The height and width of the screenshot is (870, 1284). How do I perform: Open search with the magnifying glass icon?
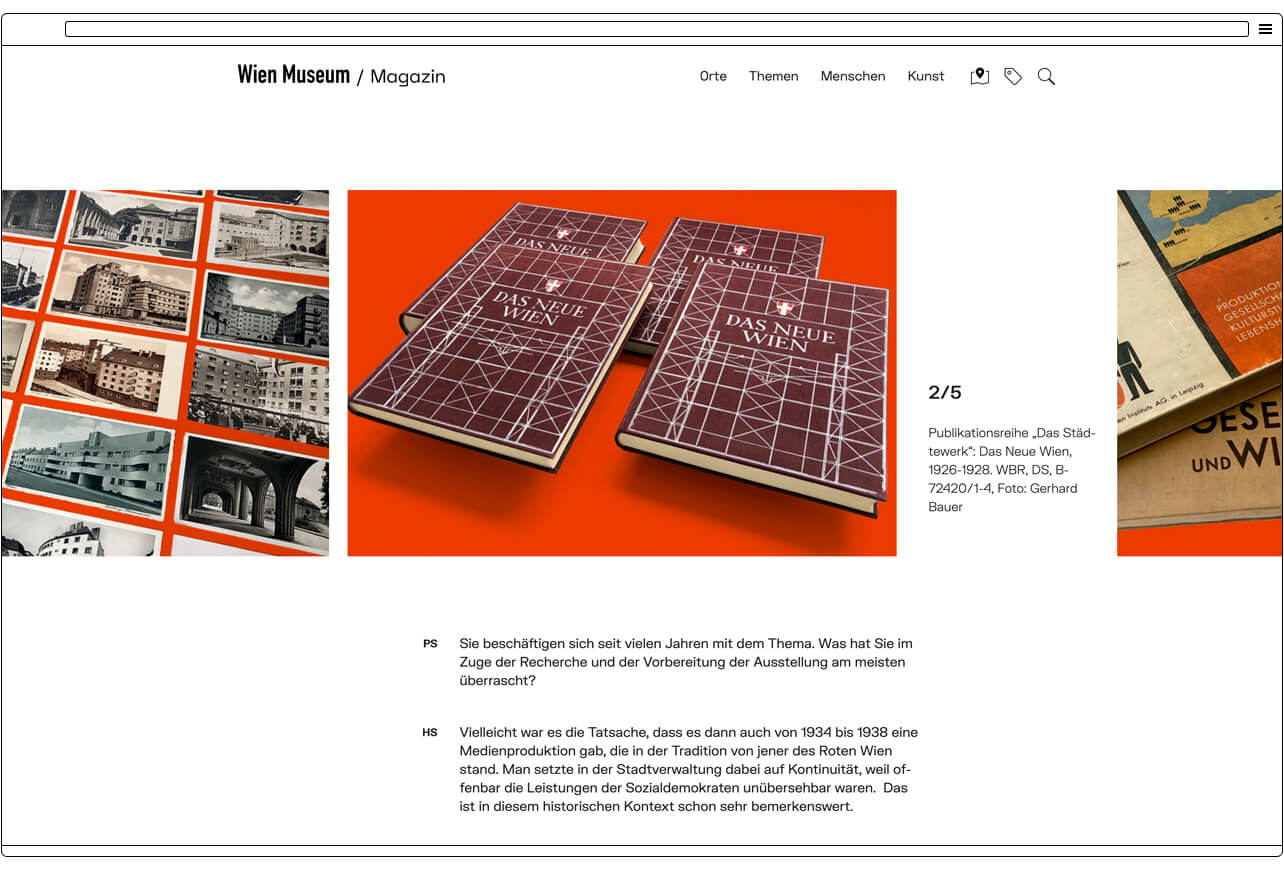1046,76
